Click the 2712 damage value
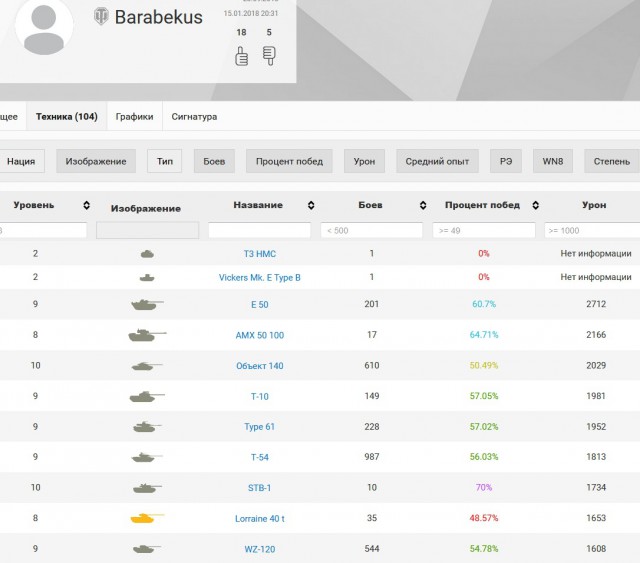The width and height of the screenshot is (640, 563). 596,304
